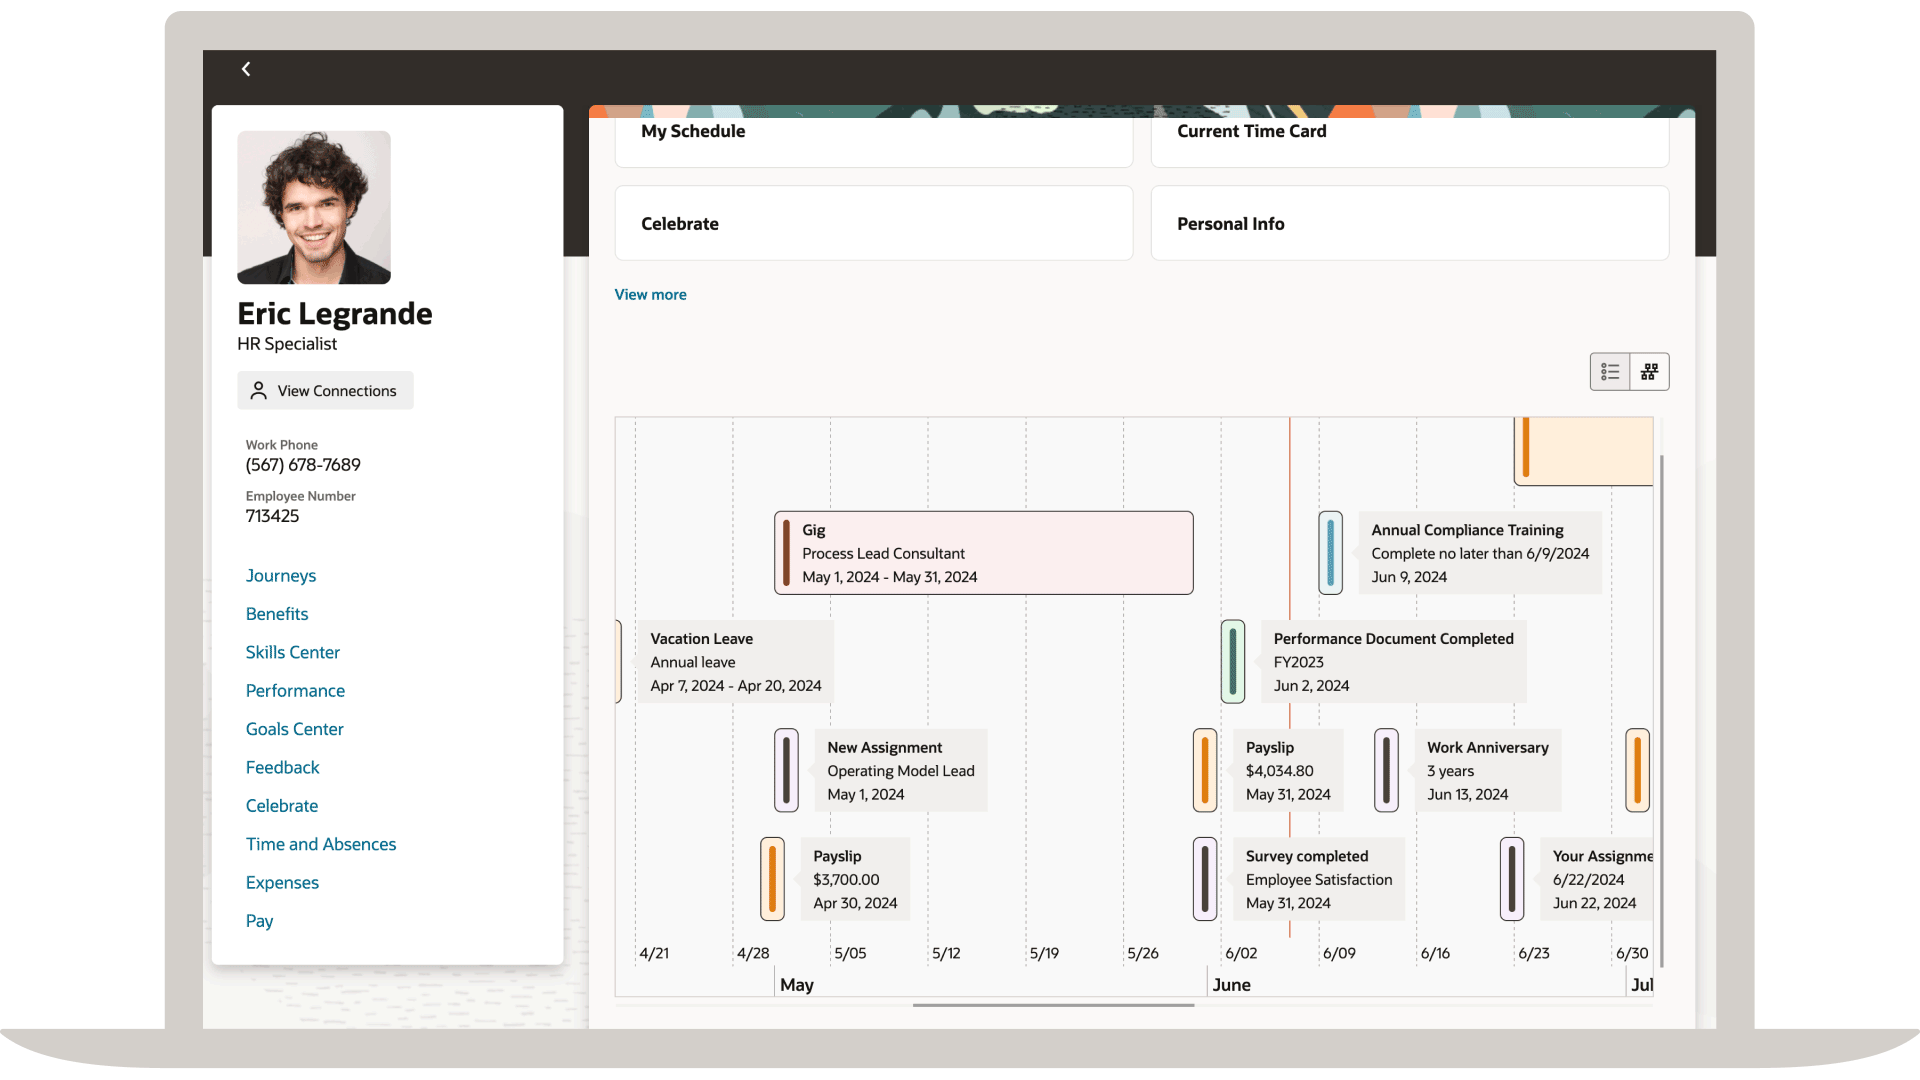The width and height of the screenshot is (1920, 1080).
Task: Open the Celebrate quick action card
Action: pos(873,223)
